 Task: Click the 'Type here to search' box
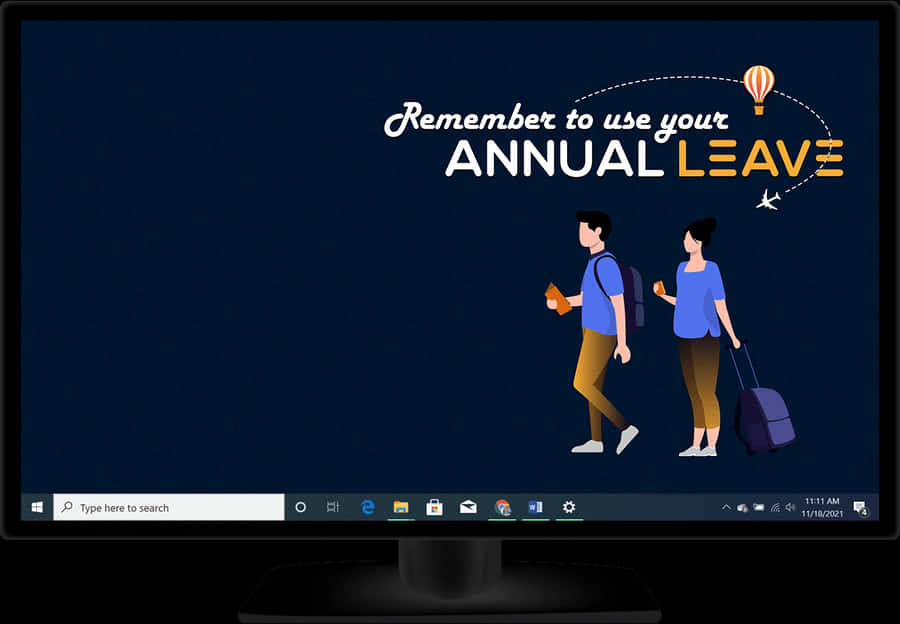pyautogui.click(x=170, y=508)
